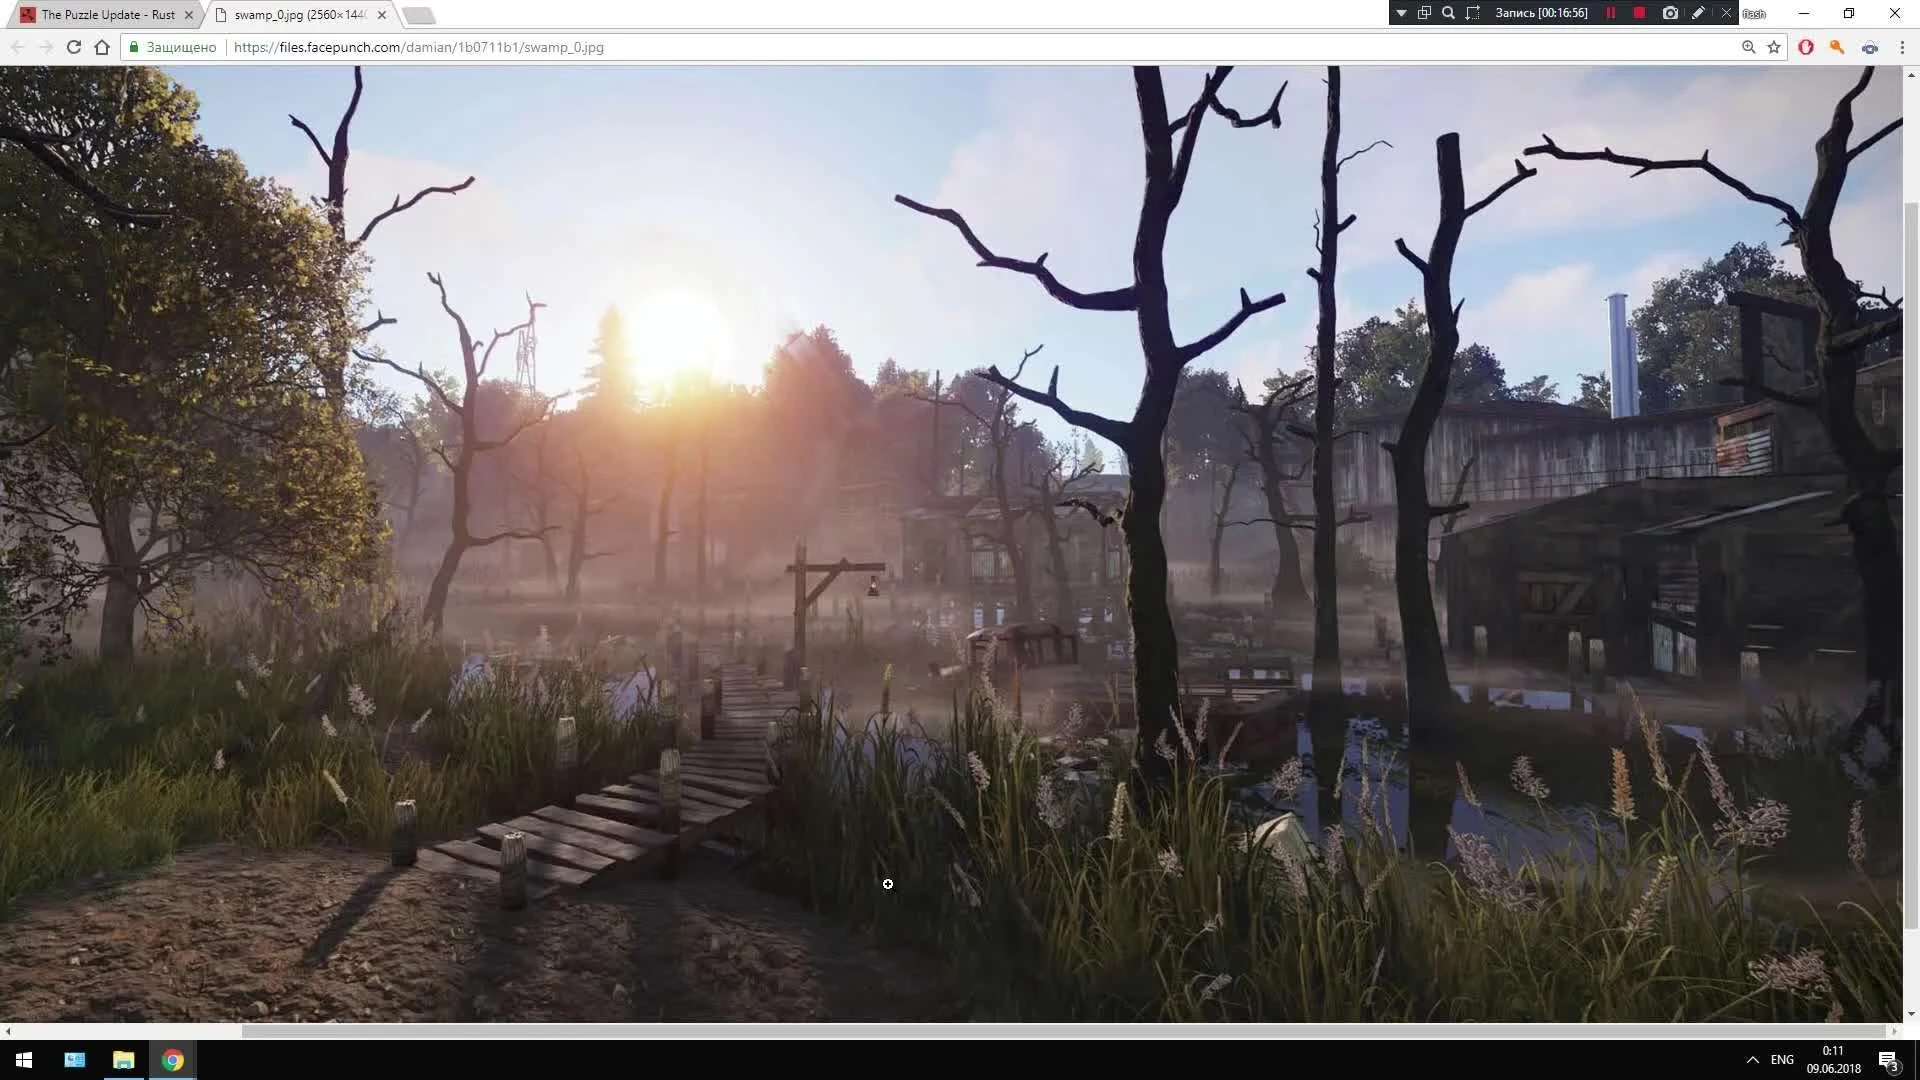Capture a screenshot with the recorder camera icon
The width and height of the screenshot is (1920, 1080).
pyautogui.click(x=1671, y=12)
